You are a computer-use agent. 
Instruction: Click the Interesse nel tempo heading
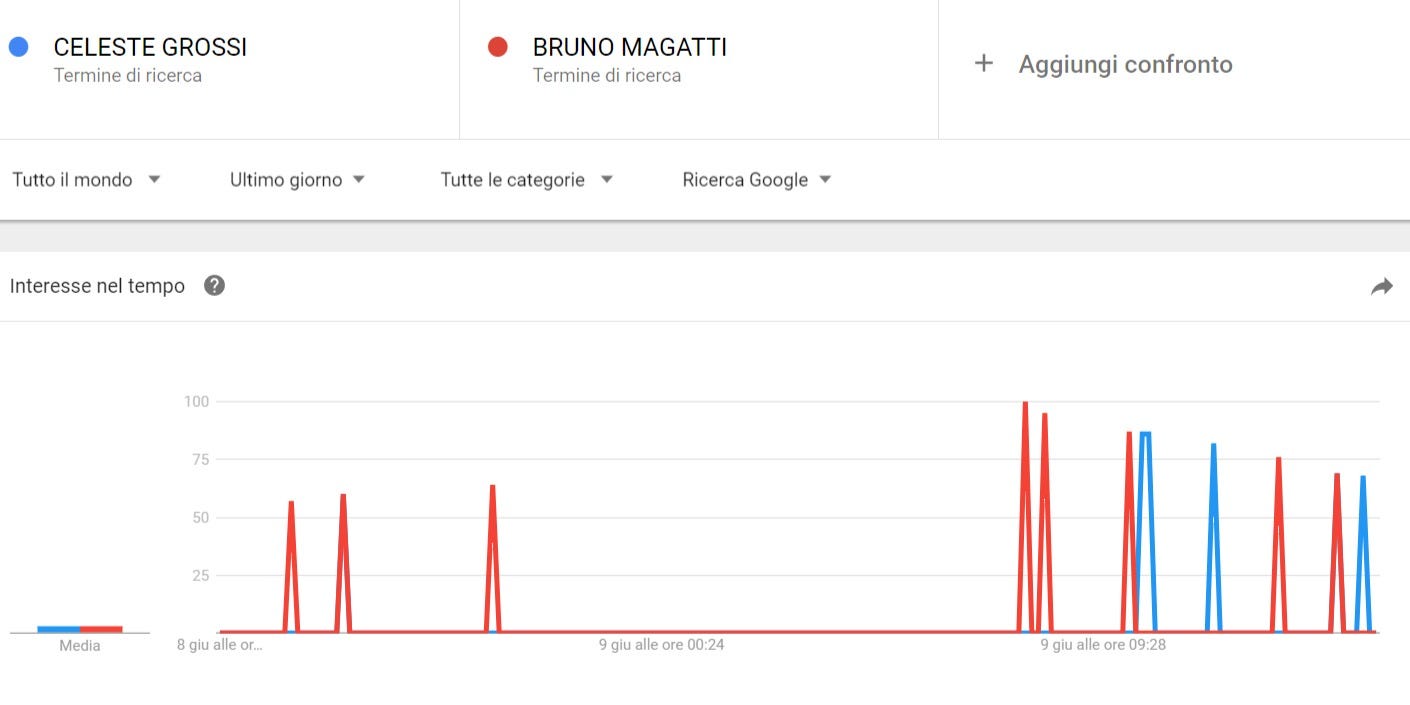(97, 286)
